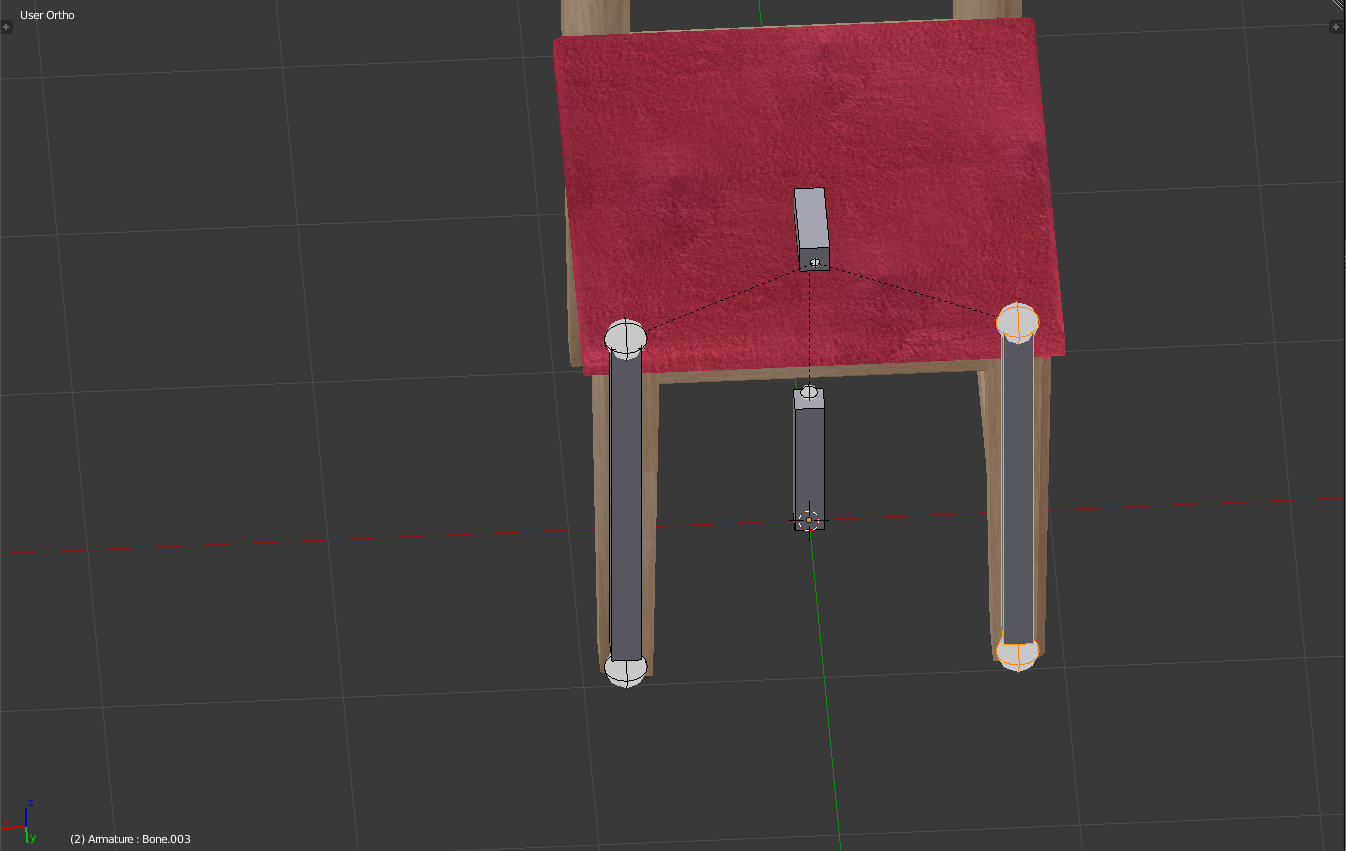The image size is (1346, 851).
Task: Expand properties region with right plus icon
Action: pos(1336,27)
